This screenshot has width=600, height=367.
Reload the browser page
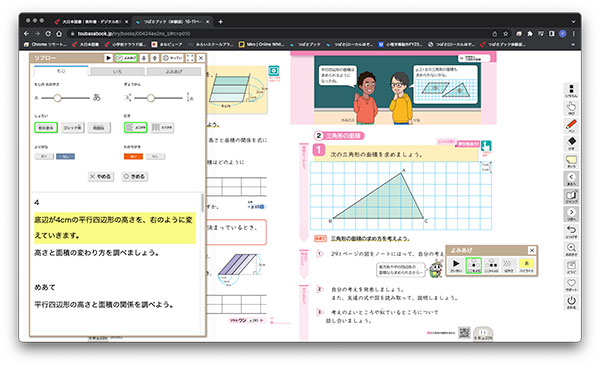(x=48, y=34)
